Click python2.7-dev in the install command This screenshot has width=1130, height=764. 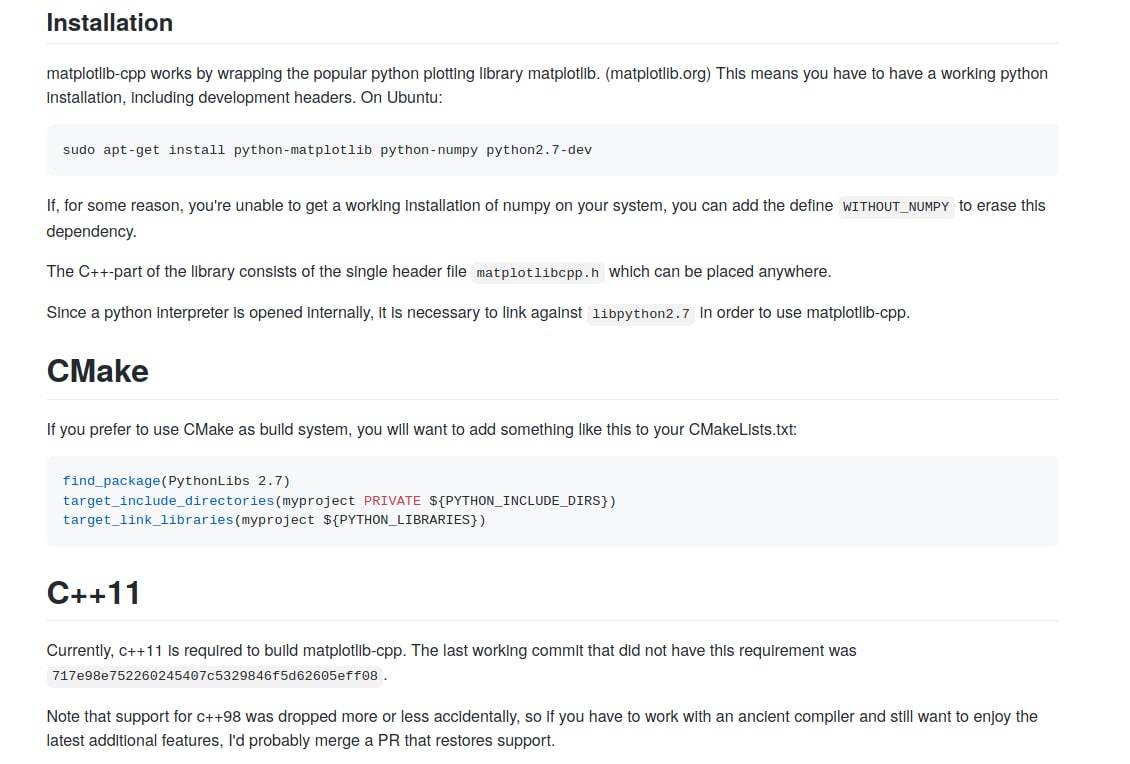pos(539,150)
